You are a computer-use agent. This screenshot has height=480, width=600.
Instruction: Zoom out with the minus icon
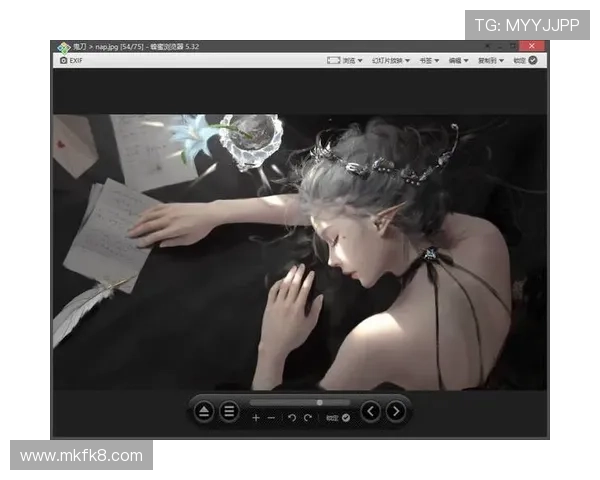pos(272,417)
